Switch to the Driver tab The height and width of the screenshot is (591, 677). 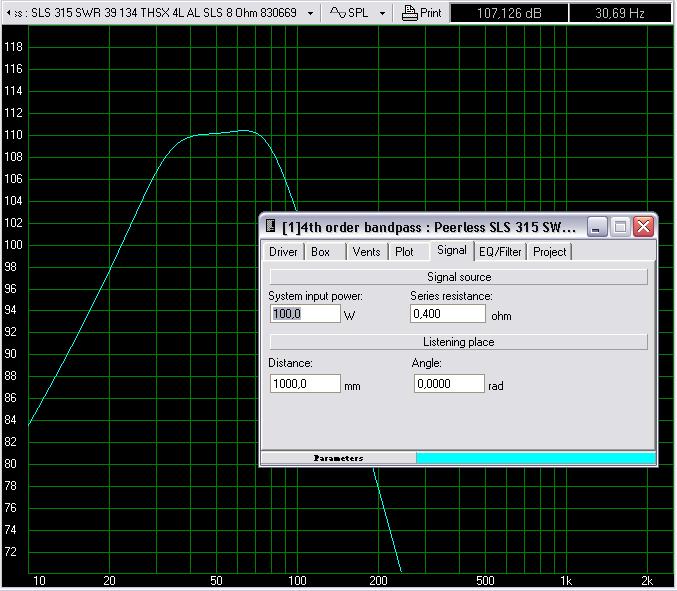tap(283, 252)
